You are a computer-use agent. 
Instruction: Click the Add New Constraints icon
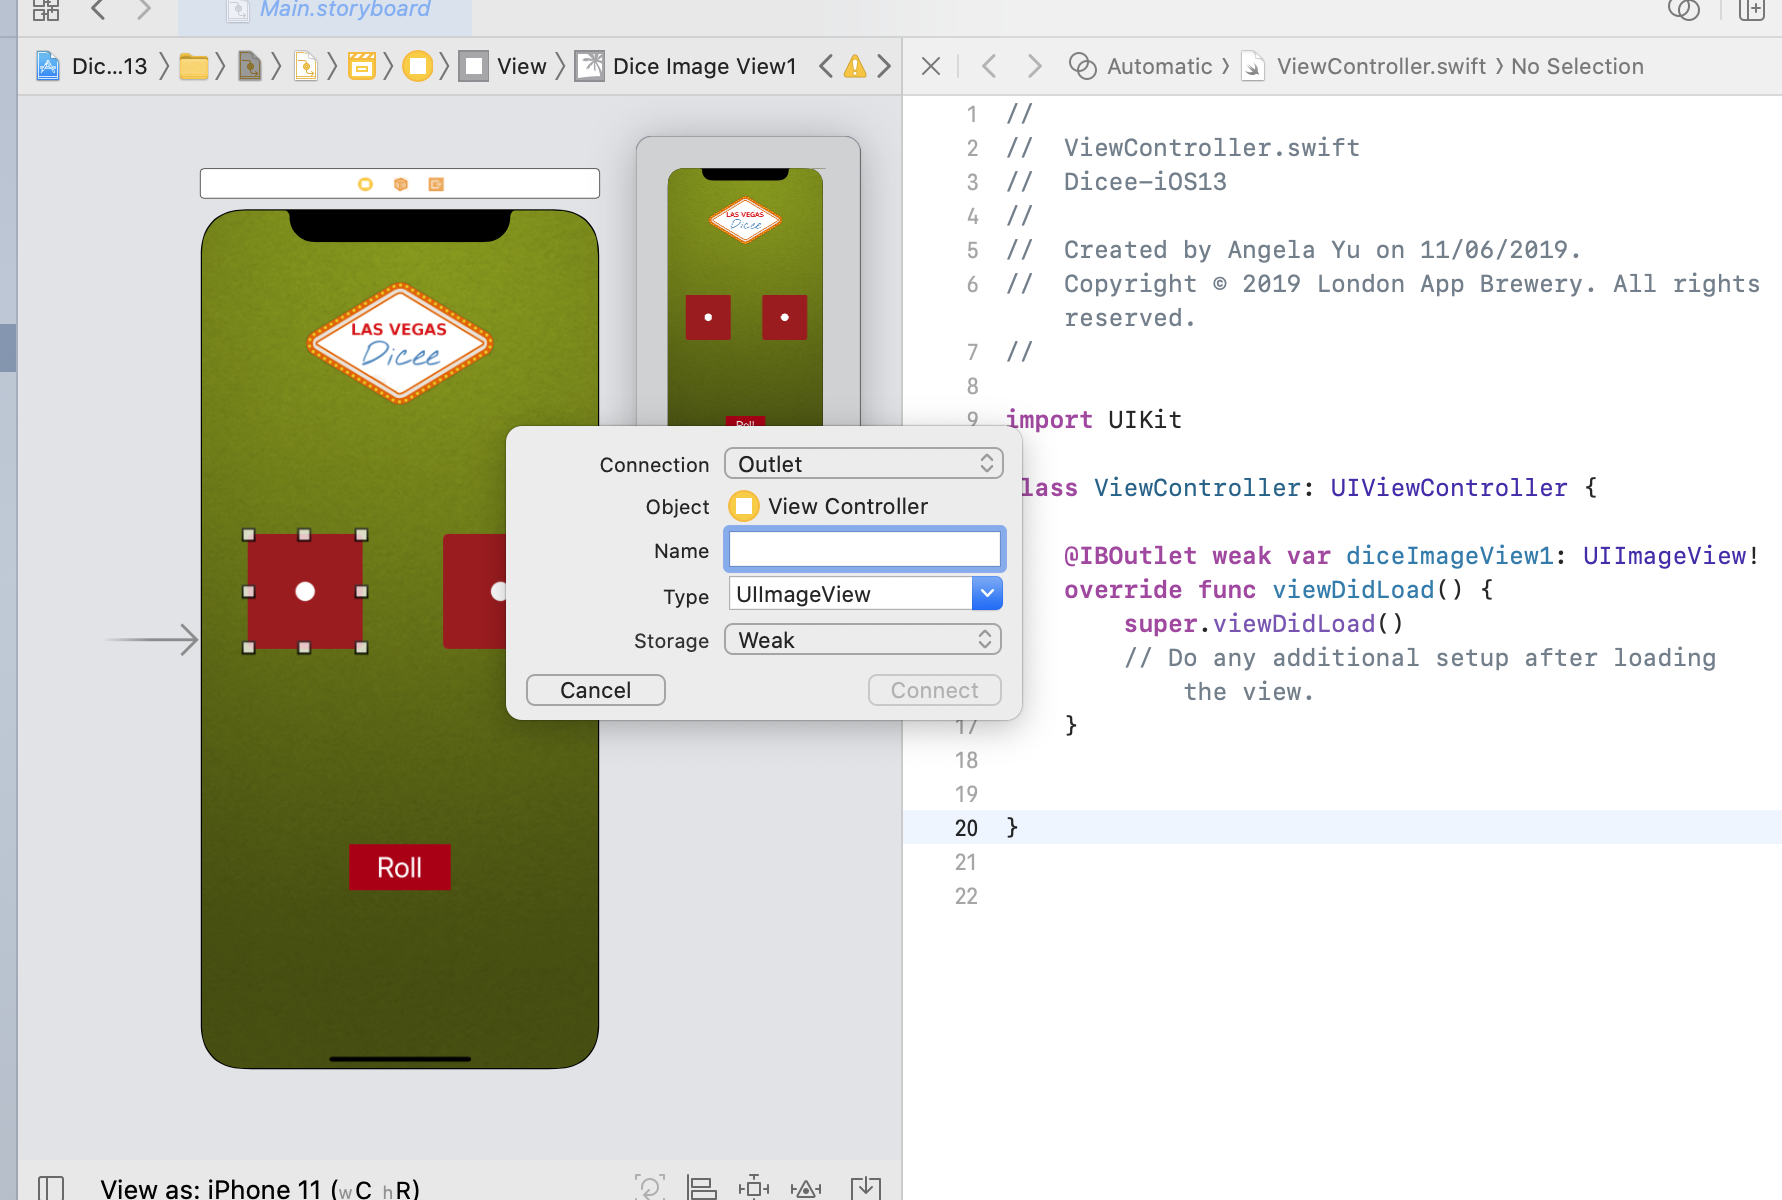[753, 1187]
